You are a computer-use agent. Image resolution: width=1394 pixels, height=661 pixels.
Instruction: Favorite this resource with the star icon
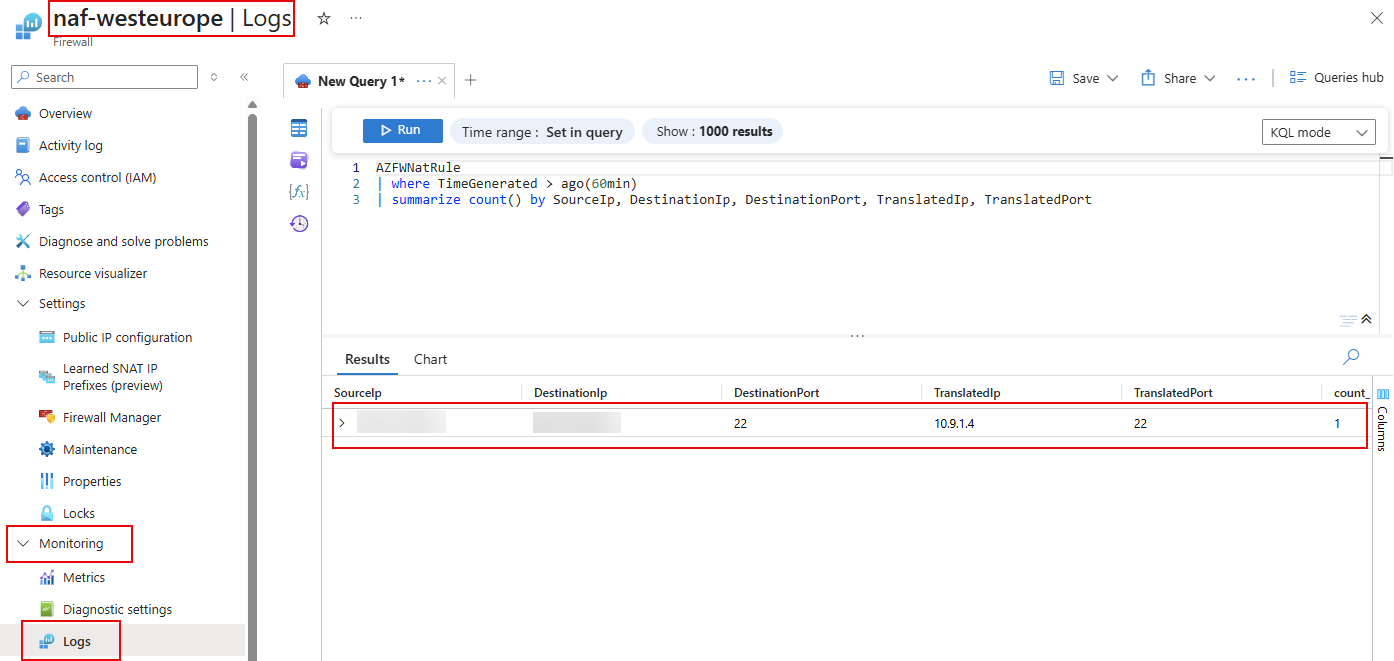(x=324, y=19)
